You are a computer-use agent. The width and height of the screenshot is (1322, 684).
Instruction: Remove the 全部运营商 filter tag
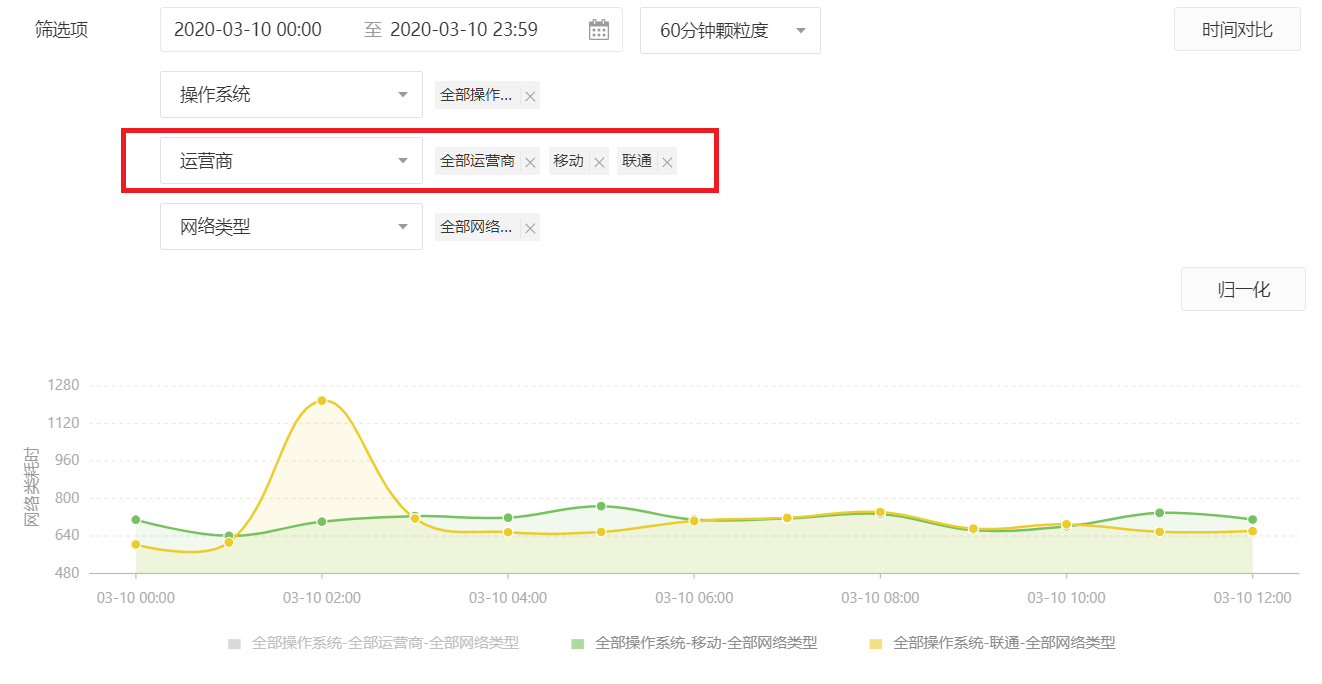(x=530, y=162)
